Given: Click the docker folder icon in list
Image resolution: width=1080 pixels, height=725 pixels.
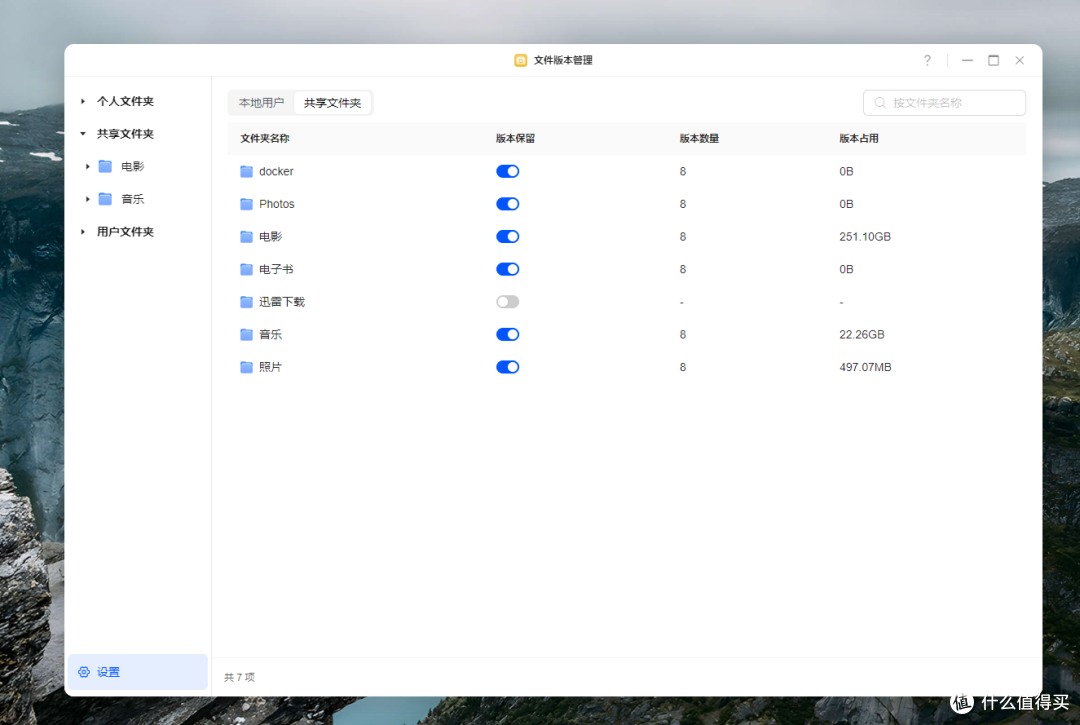Looking at the screenshot, I should (246, 171).
